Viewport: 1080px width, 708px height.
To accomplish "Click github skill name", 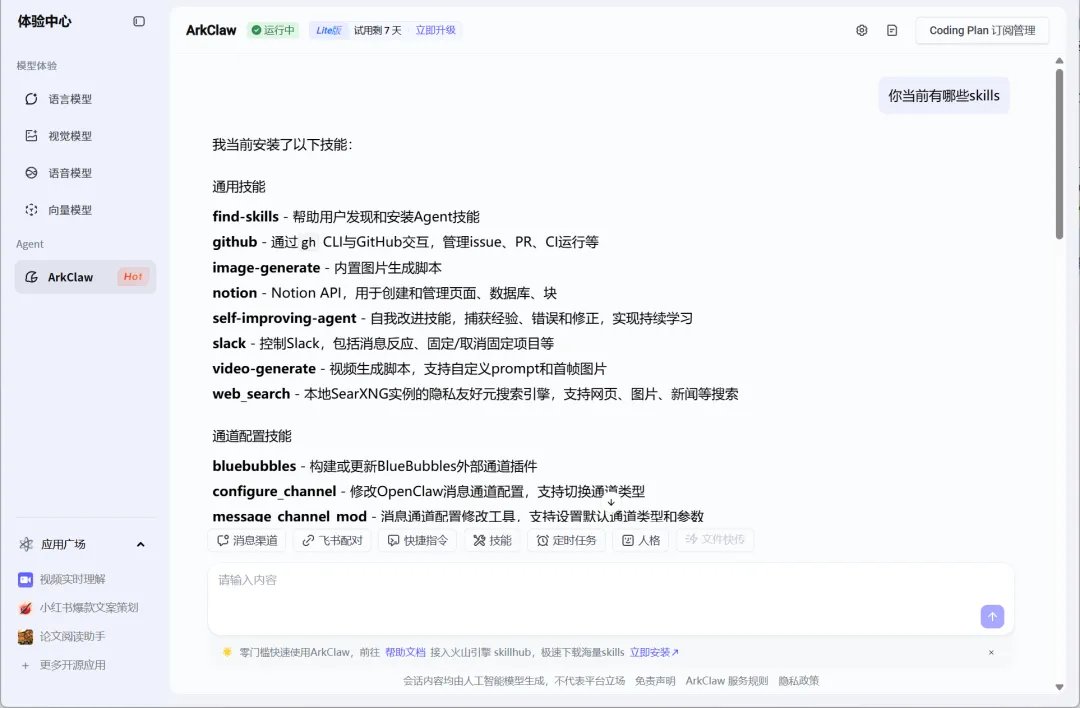I will [235, 242].
